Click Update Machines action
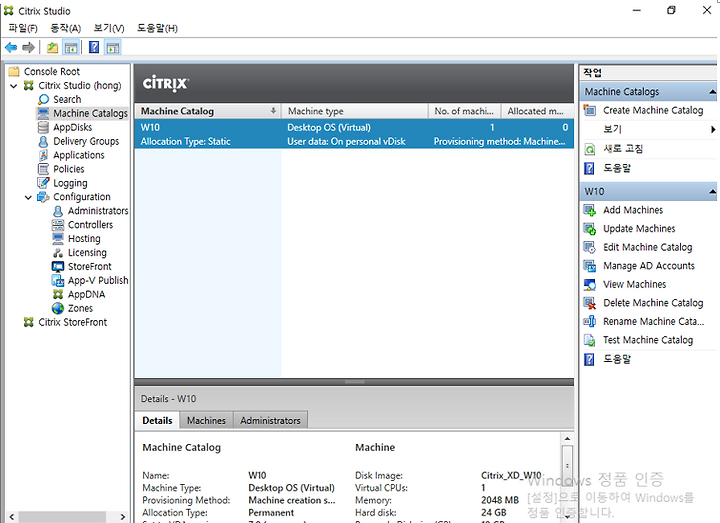The width and height of the screenshot is (720, 523). pos(639,228)
